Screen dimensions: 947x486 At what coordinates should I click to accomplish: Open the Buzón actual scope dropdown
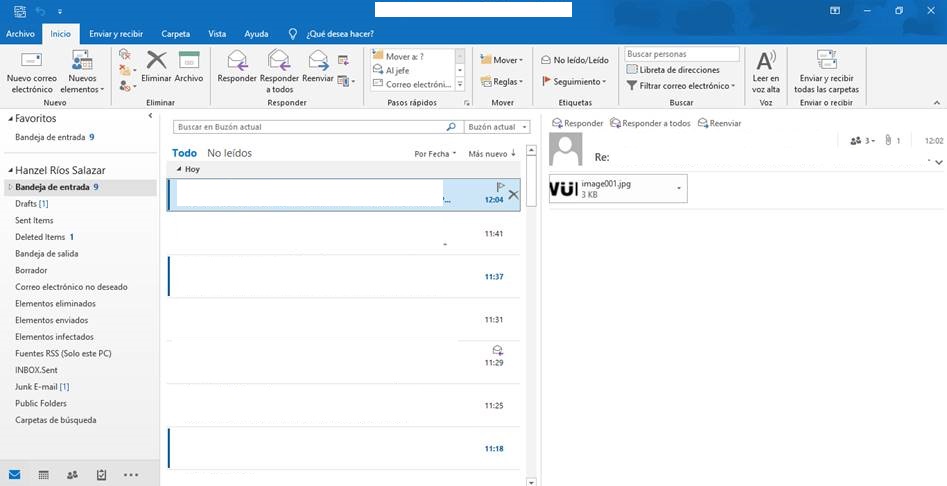click(497, 127)
